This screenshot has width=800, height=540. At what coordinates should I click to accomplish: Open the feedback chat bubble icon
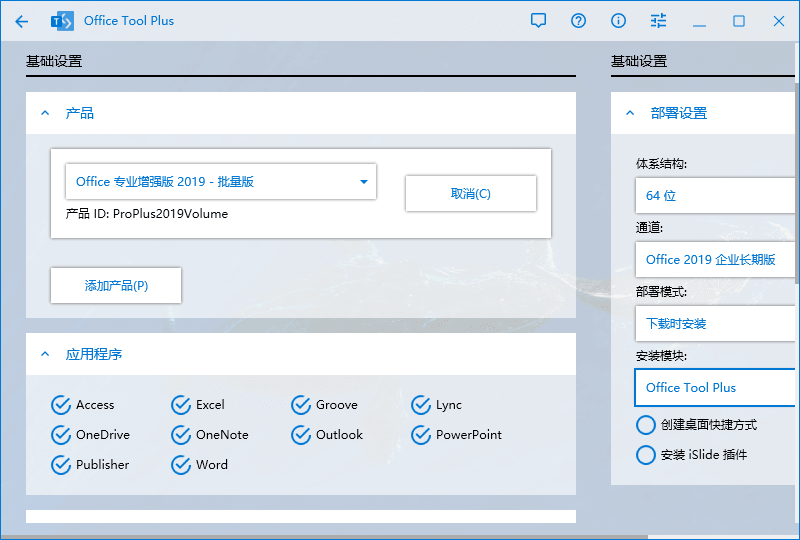539,21
